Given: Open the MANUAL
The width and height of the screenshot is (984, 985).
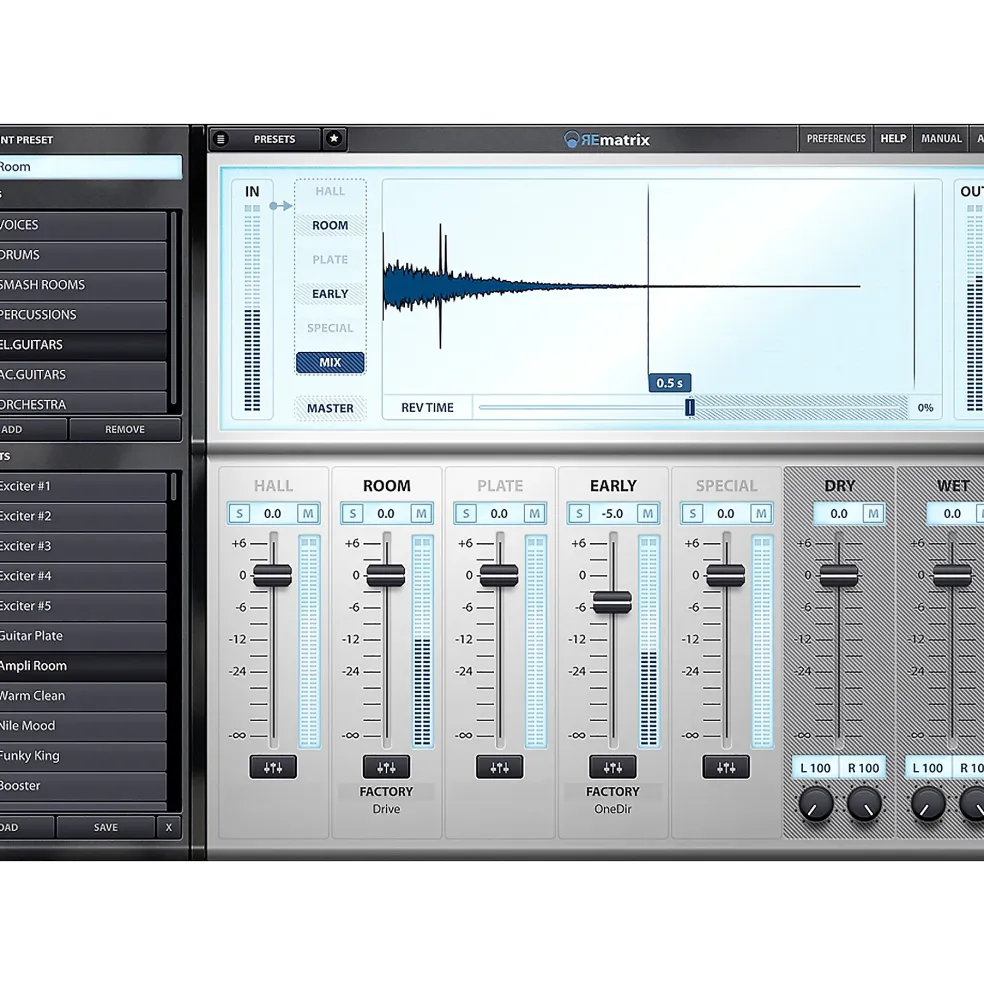Looking at the screenshot, I should coord(941,138).
